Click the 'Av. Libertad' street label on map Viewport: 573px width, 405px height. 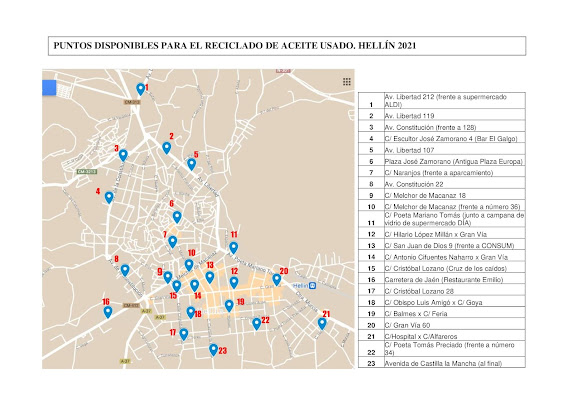point(208,187)
